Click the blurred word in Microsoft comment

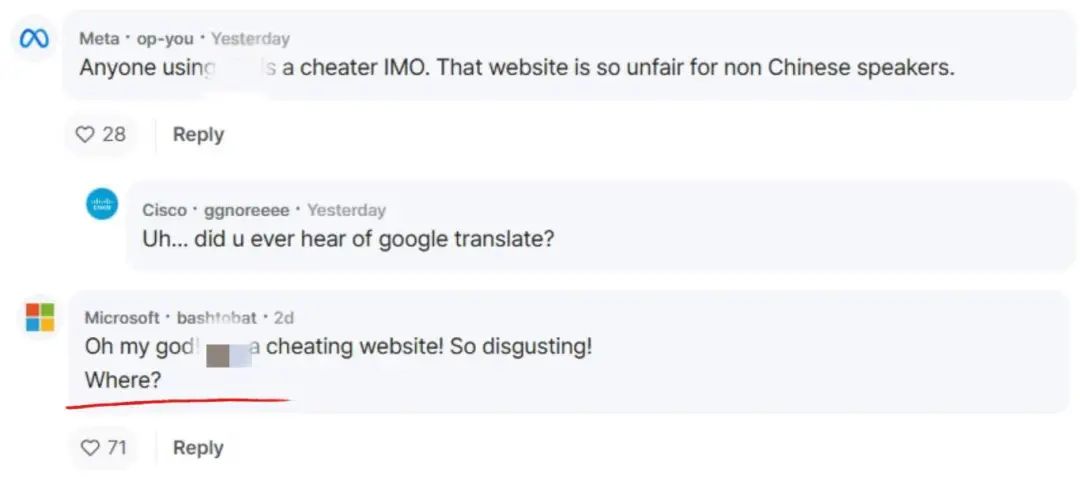(229, 349)
